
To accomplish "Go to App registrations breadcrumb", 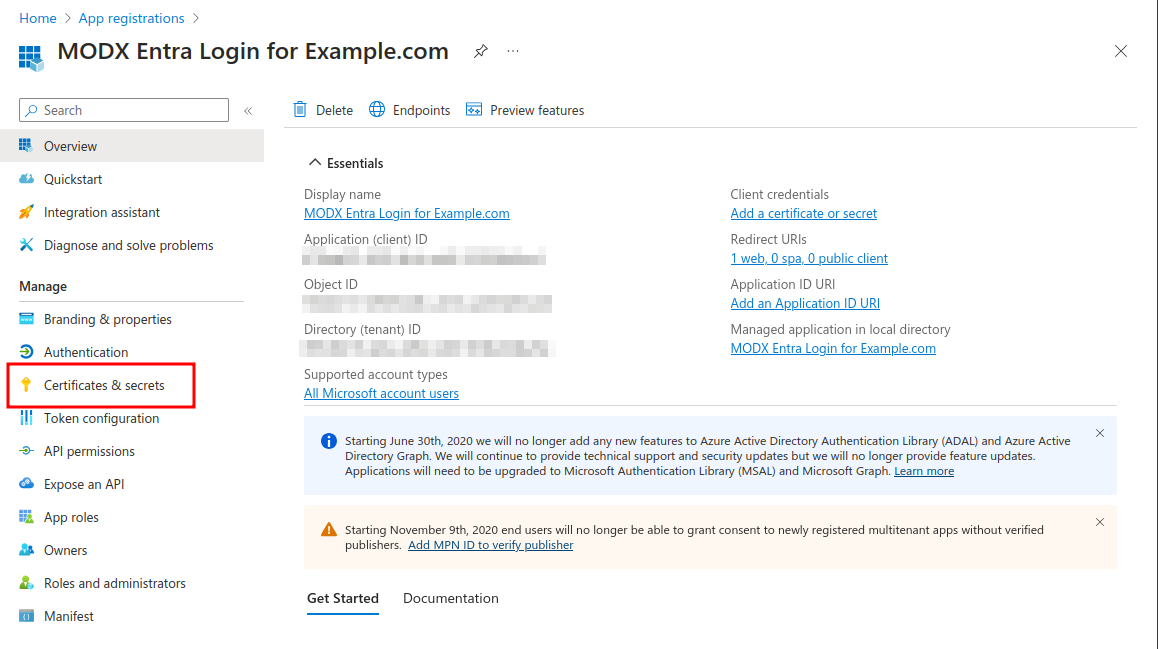I will (x=131, y=18).
